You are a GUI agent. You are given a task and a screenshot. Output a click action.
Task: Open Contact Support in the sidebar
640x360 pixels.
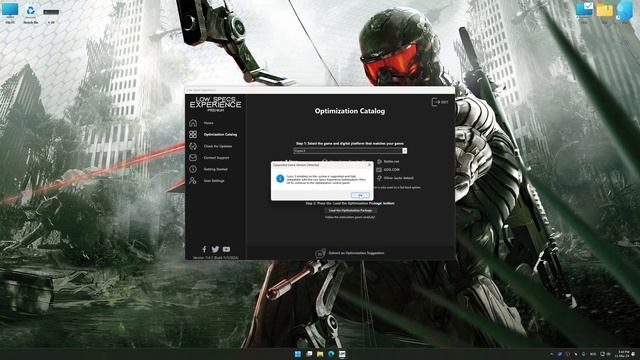216,158
